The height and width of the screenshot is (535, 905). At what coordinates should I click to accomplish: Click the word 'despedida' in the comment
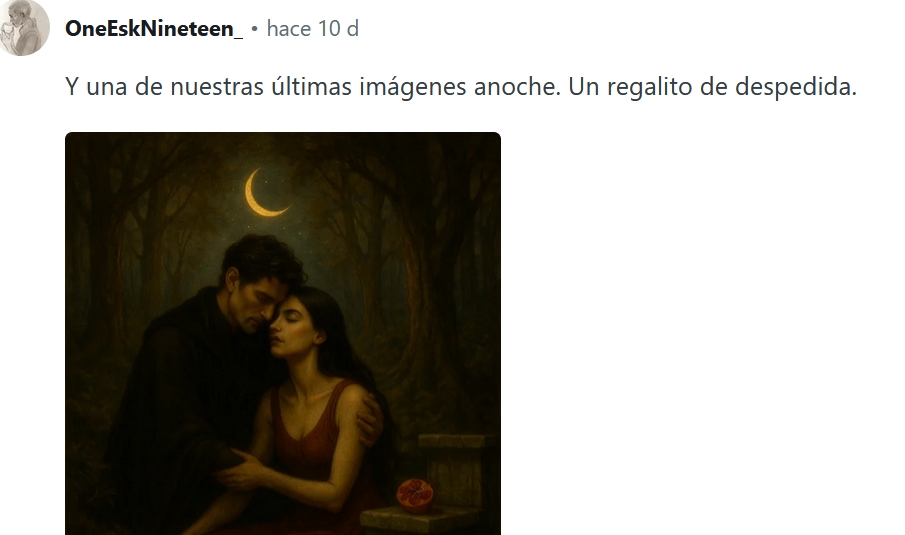point(795,87)
